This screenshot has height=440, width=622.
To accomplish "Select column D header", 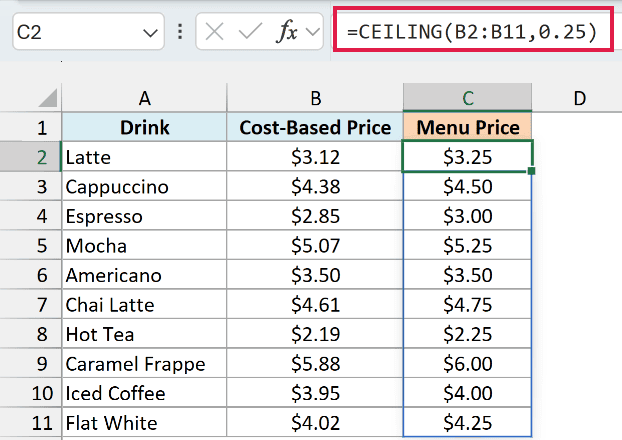I will click(579, 98).
